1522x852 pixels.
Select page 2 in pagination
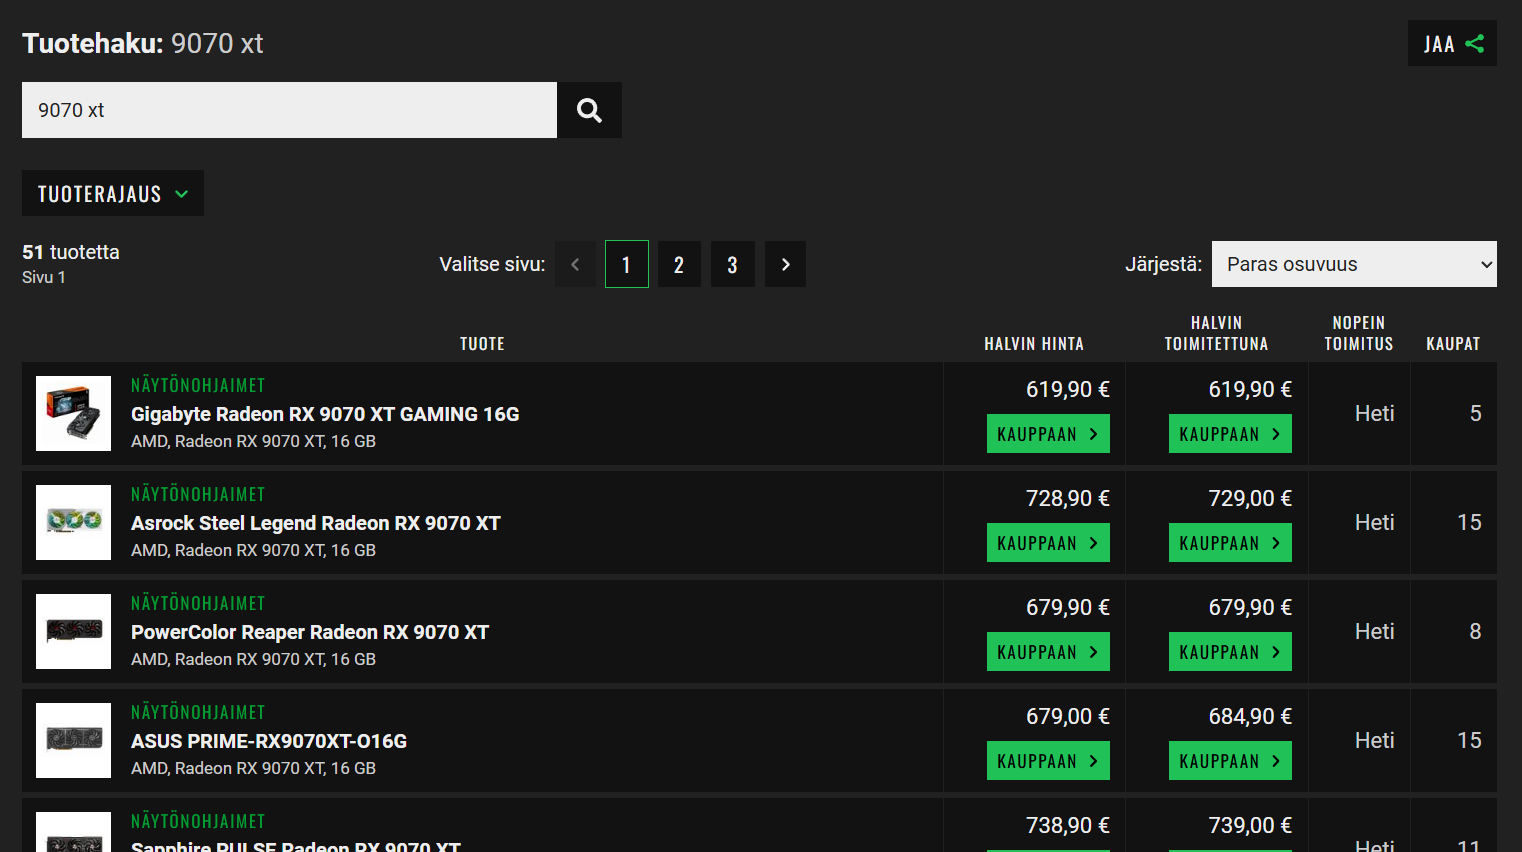pyautogui.click(x=679, y=264)
